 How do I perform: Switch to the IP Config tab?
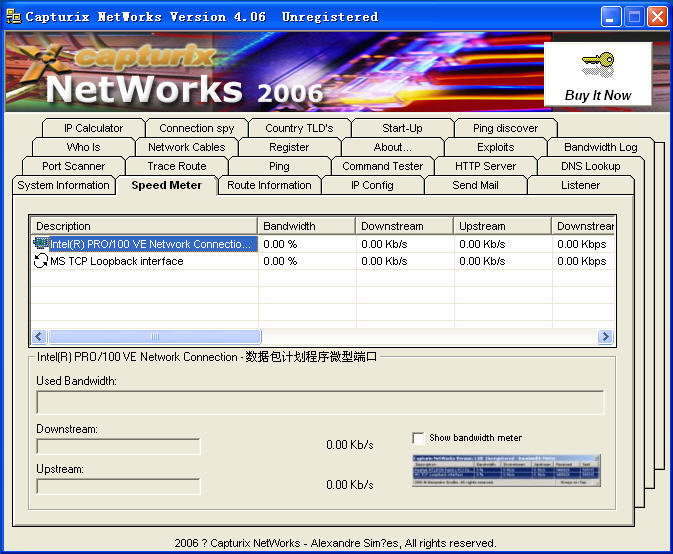(x=372, y=185)
